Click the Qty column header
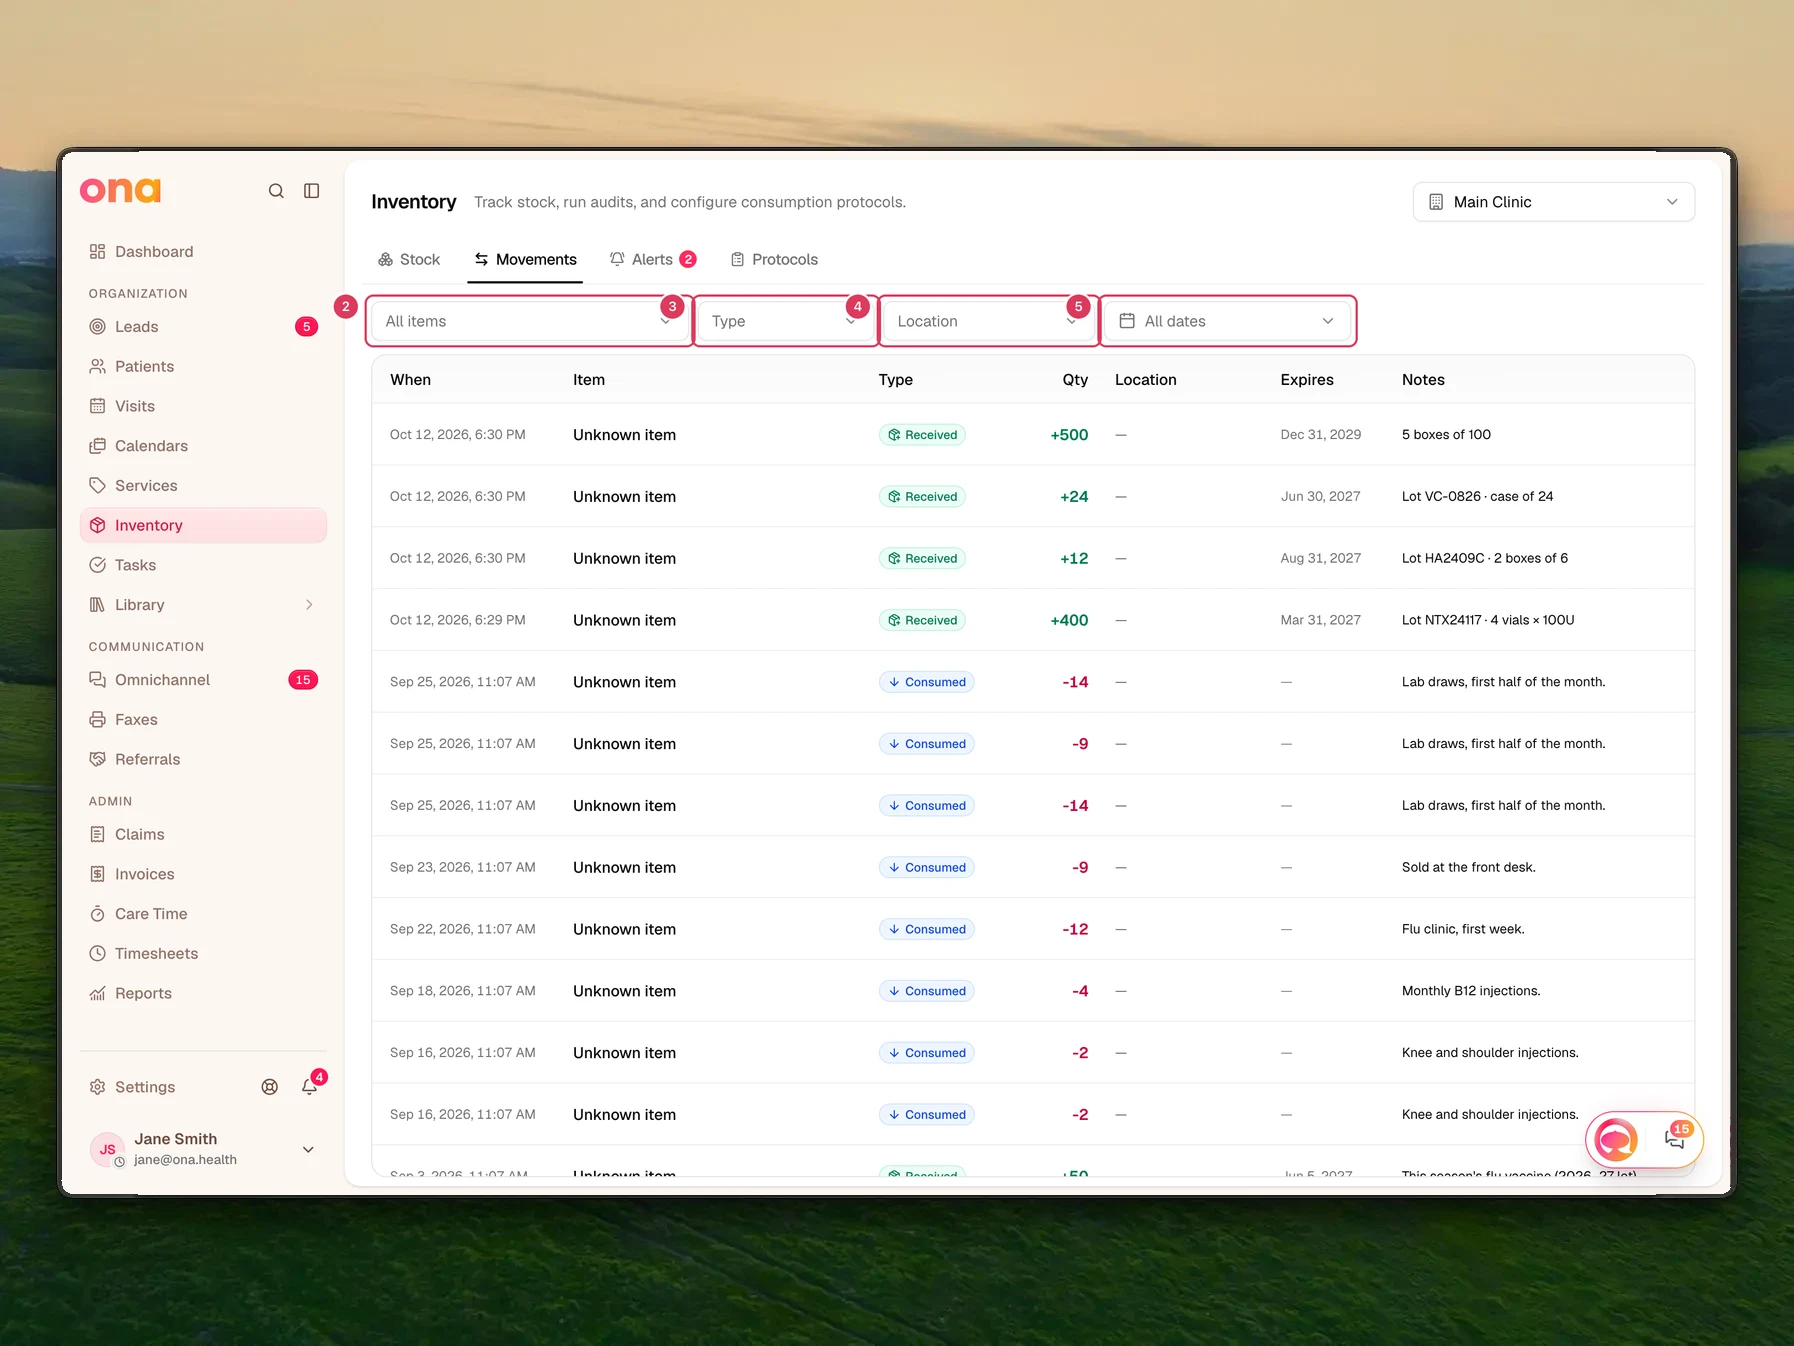Viewport: 1794px width, 1346px height. click(x=1075, y=380)
